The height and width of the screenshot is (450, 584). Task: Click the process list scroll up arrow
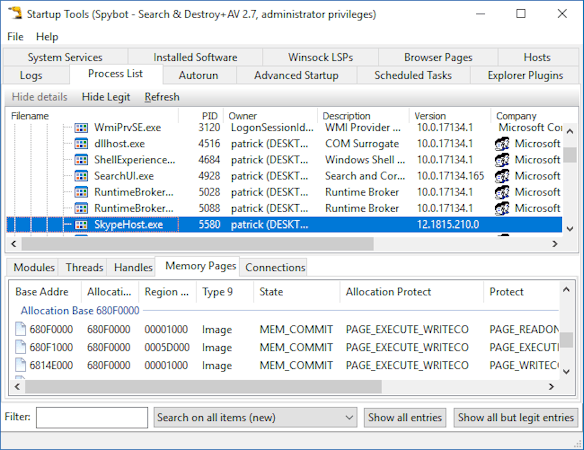(569, 131)
